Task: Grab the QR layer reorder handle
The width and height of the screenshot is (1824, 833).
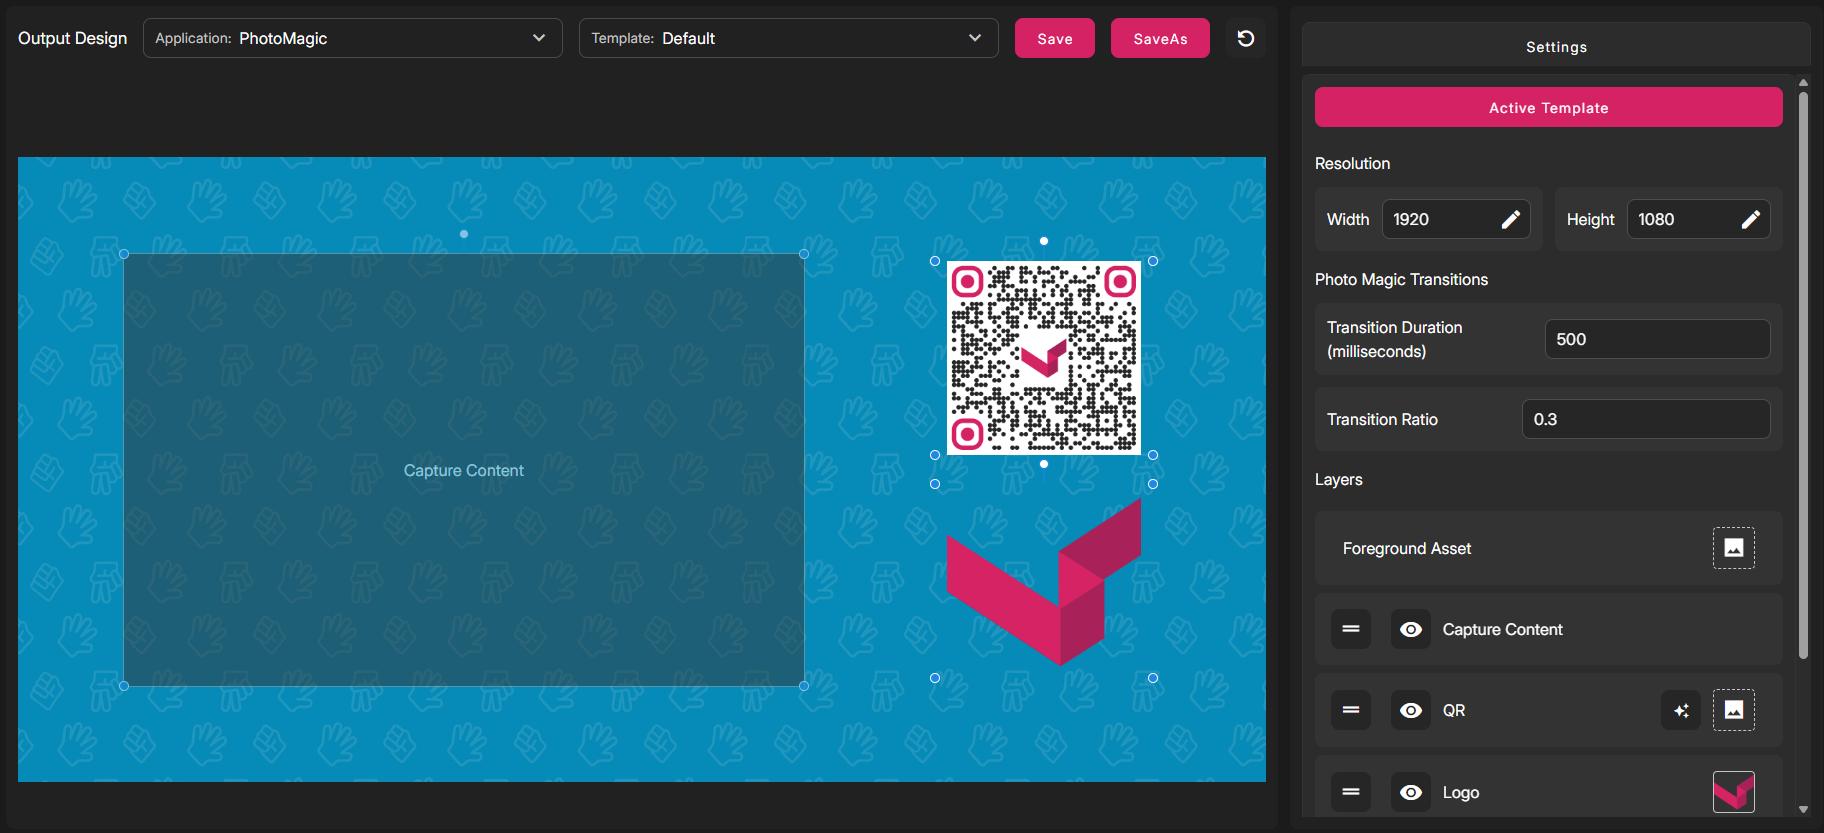Action: coord(1351,710)
